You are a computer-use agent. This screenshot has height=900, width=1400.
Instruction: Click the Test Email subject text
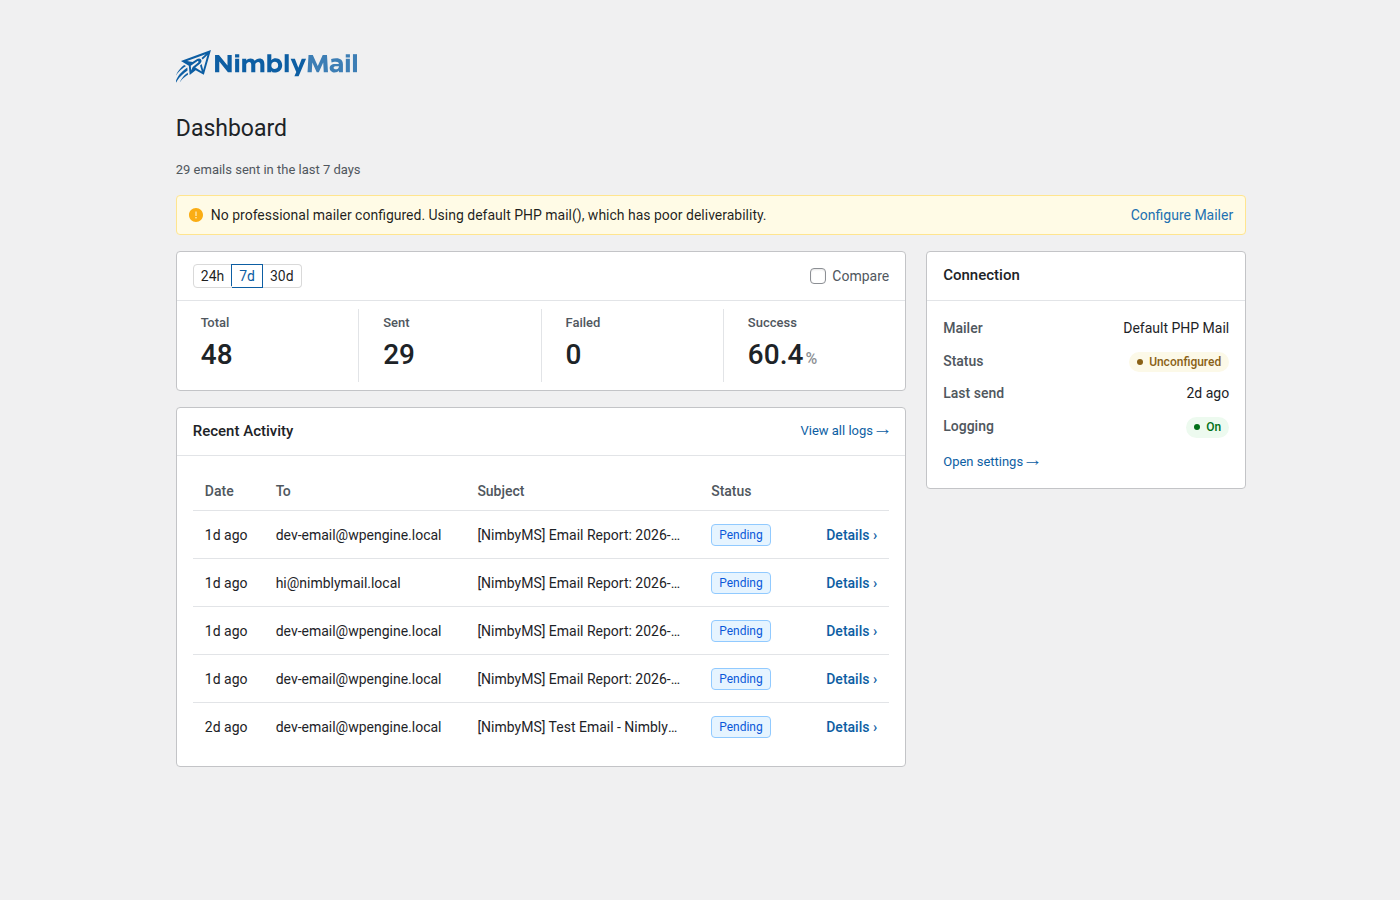coord(577,727)
